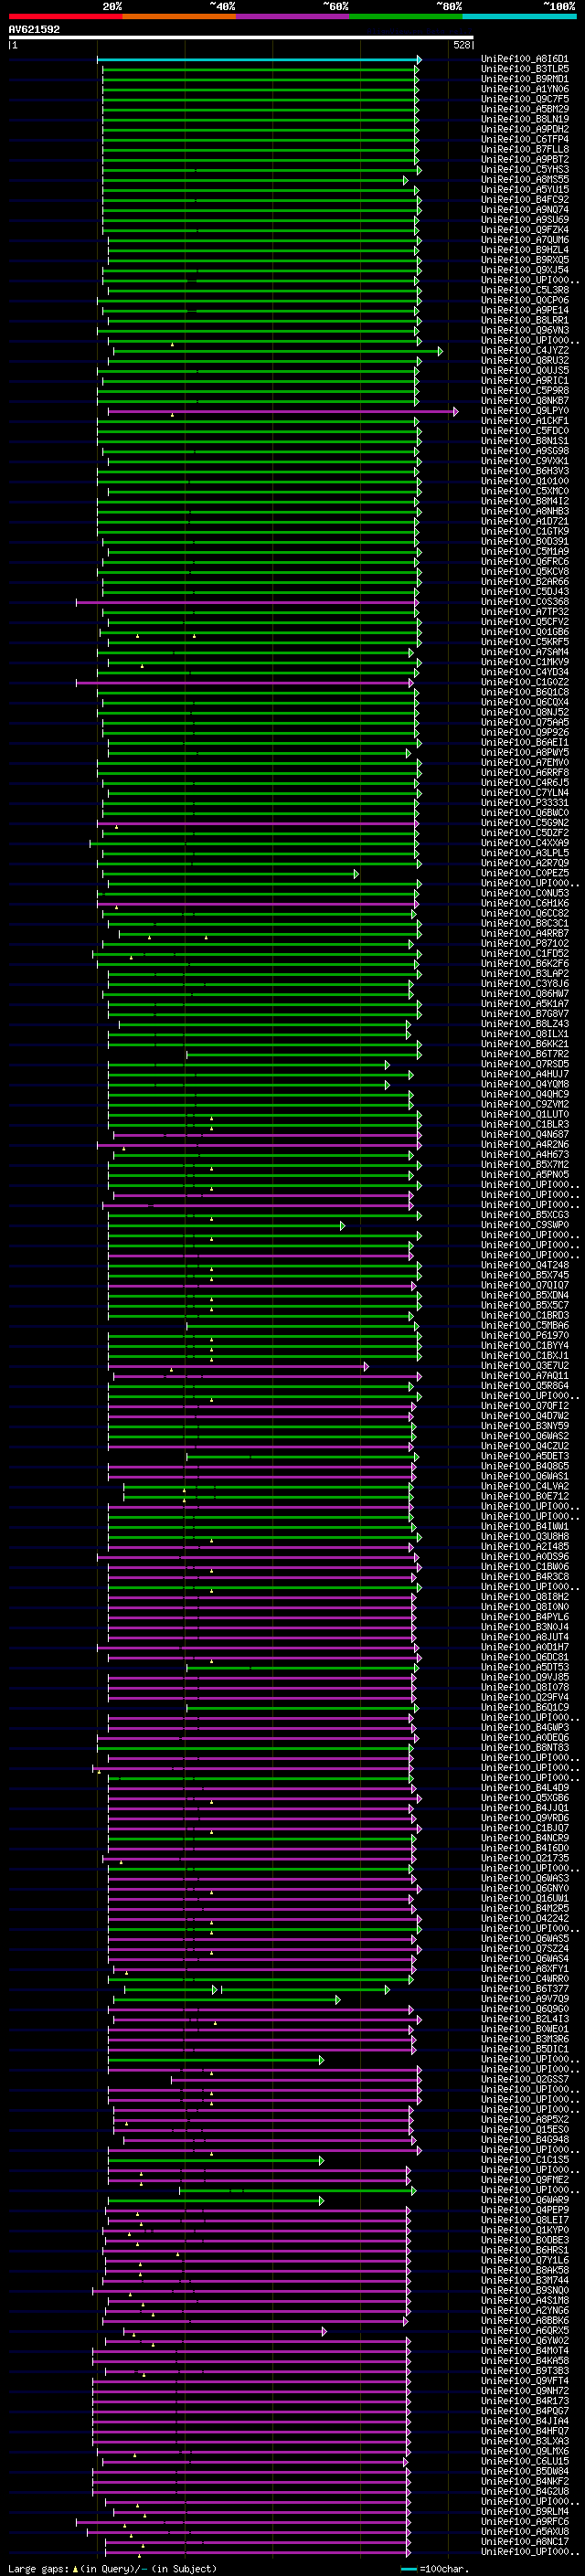Click the cyan ~100% identity legend segment

520,16
